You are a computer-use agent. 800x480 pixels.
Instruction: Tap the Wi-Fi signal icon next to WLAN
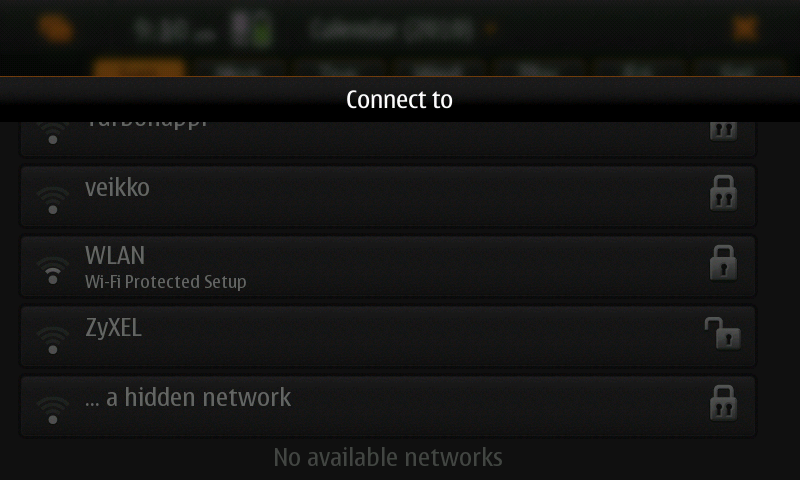pyautogui.click(x=53, y=270)
